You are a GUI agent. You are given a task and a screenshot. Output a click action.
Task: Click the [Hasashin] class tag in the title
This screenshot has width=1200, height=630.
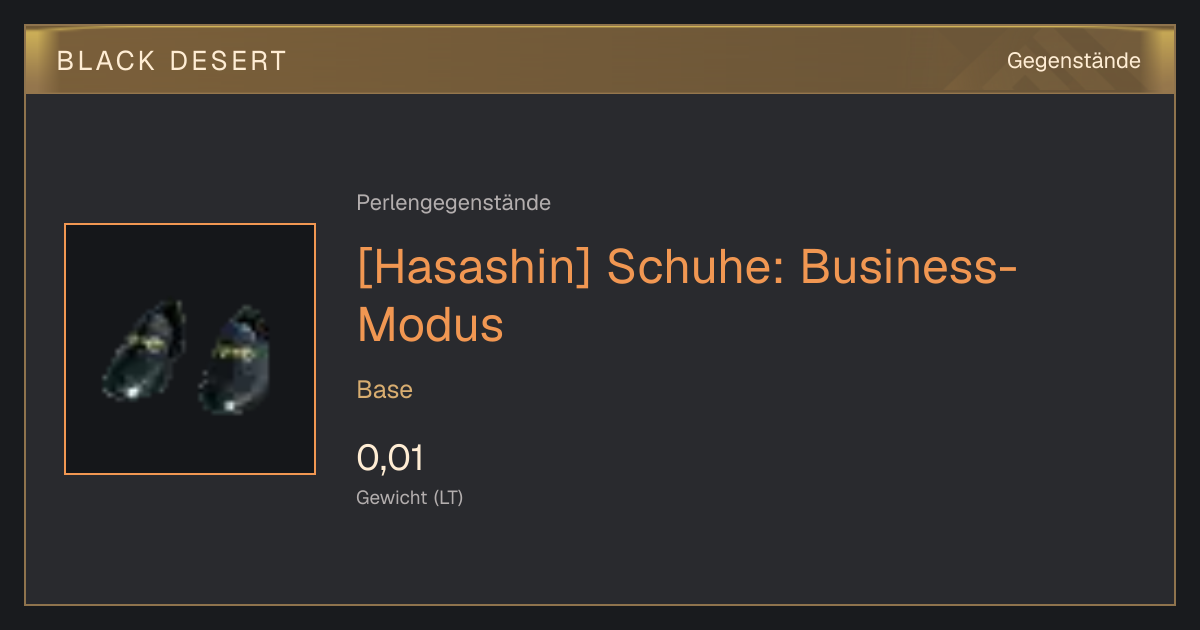pyautogui.click(x=475, y=268)
